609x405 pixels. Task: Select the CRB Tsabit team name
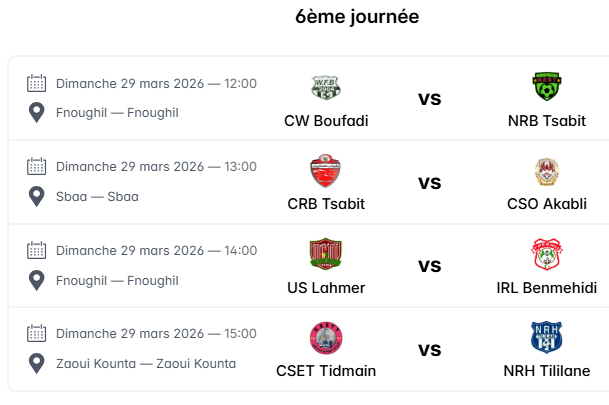pyautogui.click(x=326, y=204)
